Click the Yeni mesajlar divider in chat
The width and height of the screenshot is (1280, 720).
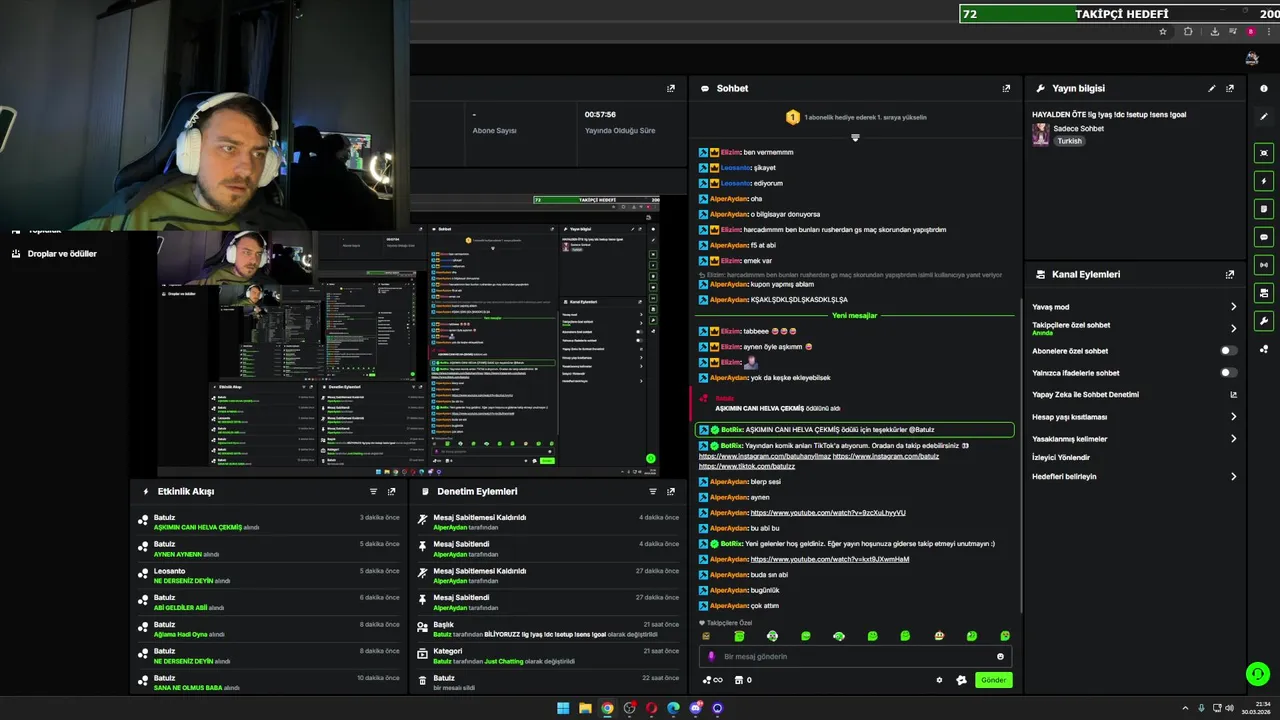854,315
